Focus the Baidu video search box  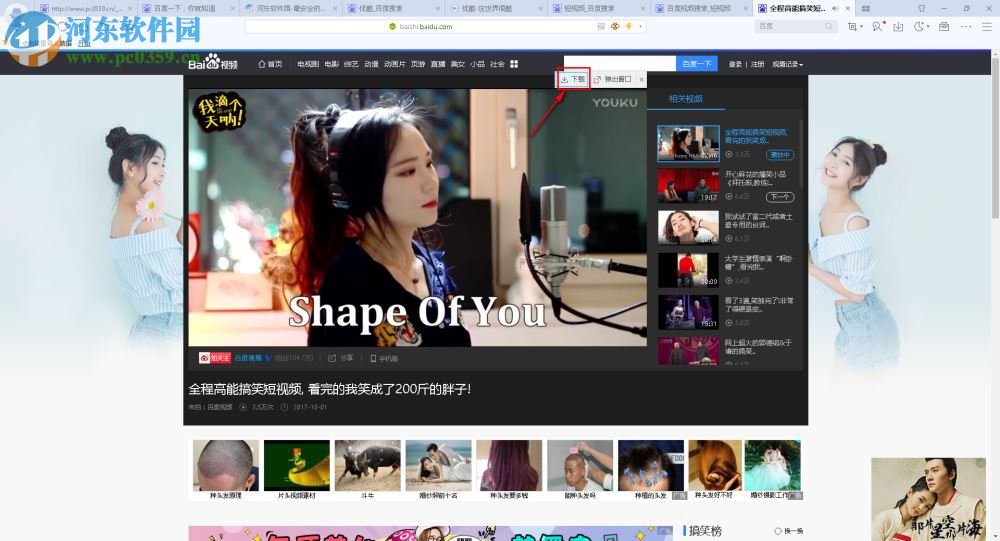click(619, 64)
